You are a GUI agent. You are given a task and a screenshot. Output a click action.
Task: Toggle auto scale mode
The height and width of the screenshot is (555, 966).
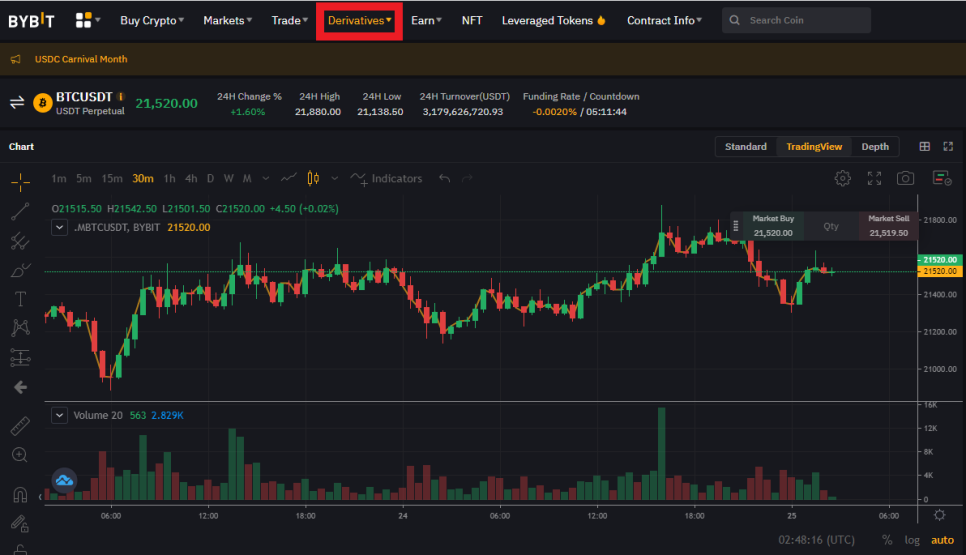(942, 540)
